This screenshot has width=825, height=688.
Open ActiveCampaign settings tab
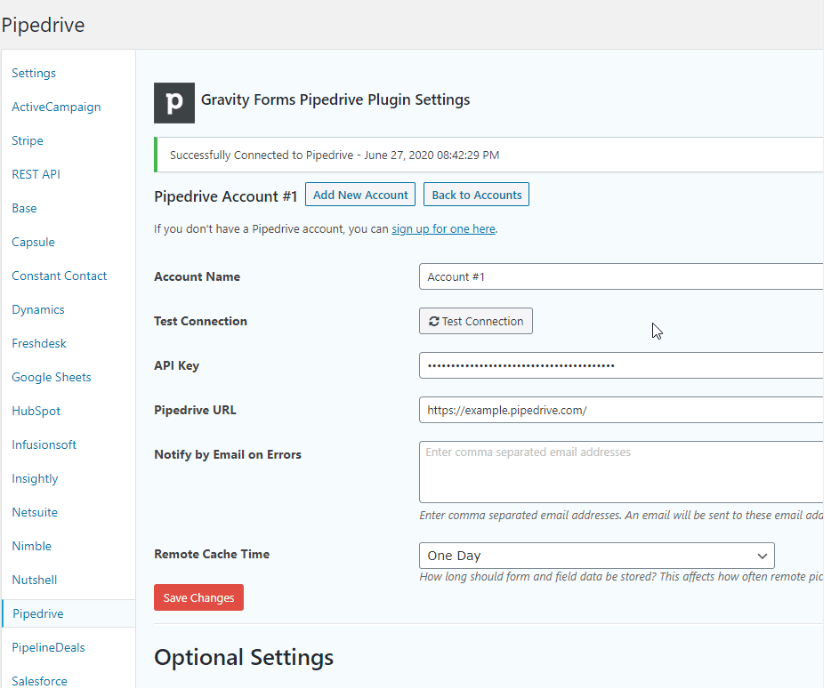click(56, 107)
